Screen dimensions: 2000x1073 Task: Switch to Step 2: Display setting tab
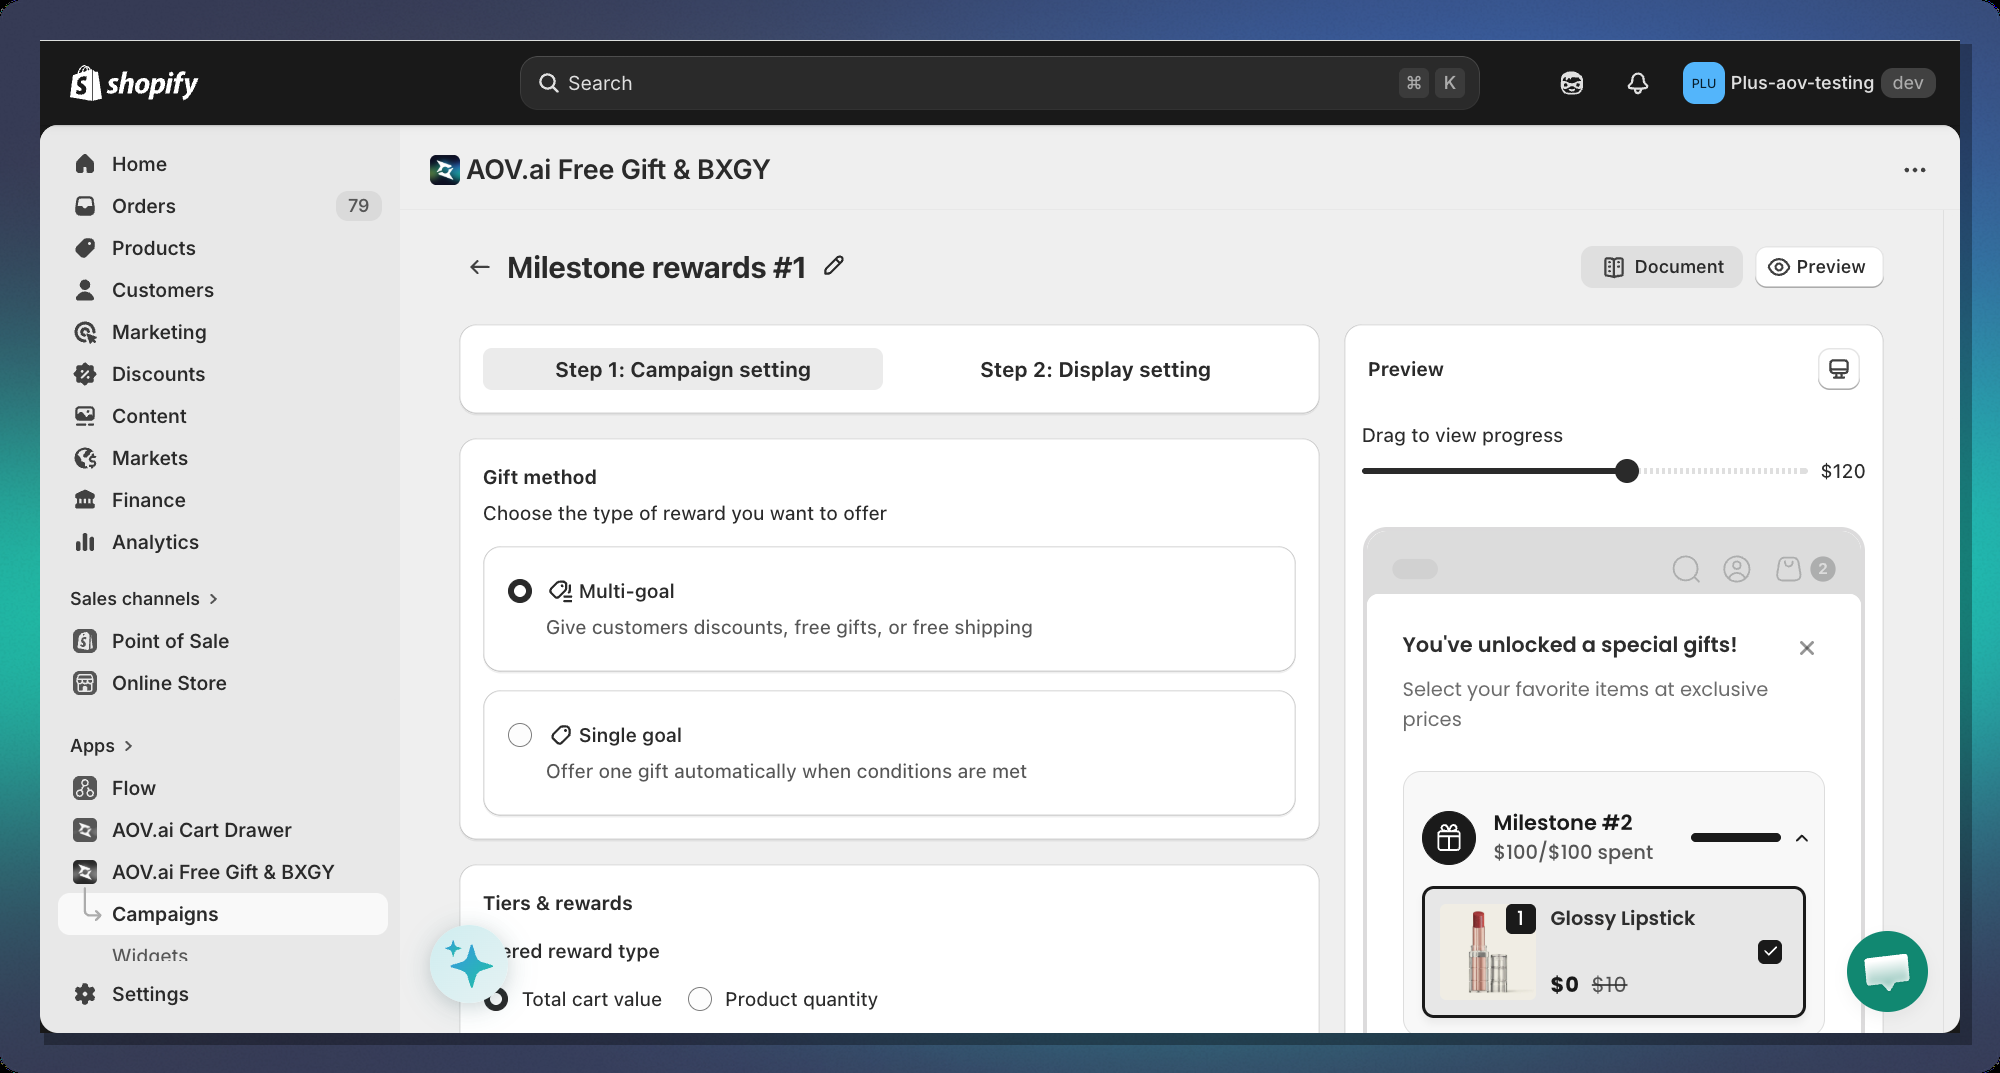point(1095,369)
